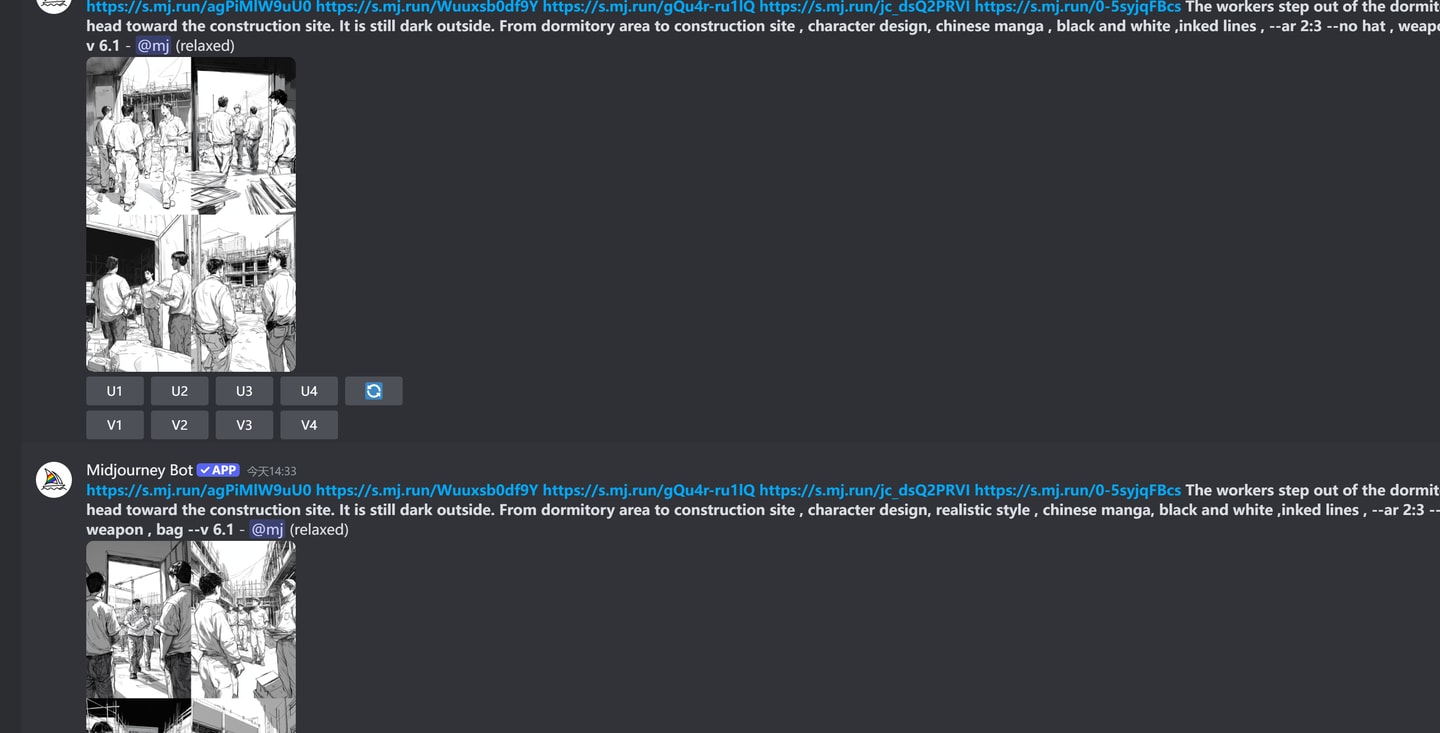This screenshot has width=1440, height=733.
Task: Click the V1 variation button
Action: tap(115, 425)
